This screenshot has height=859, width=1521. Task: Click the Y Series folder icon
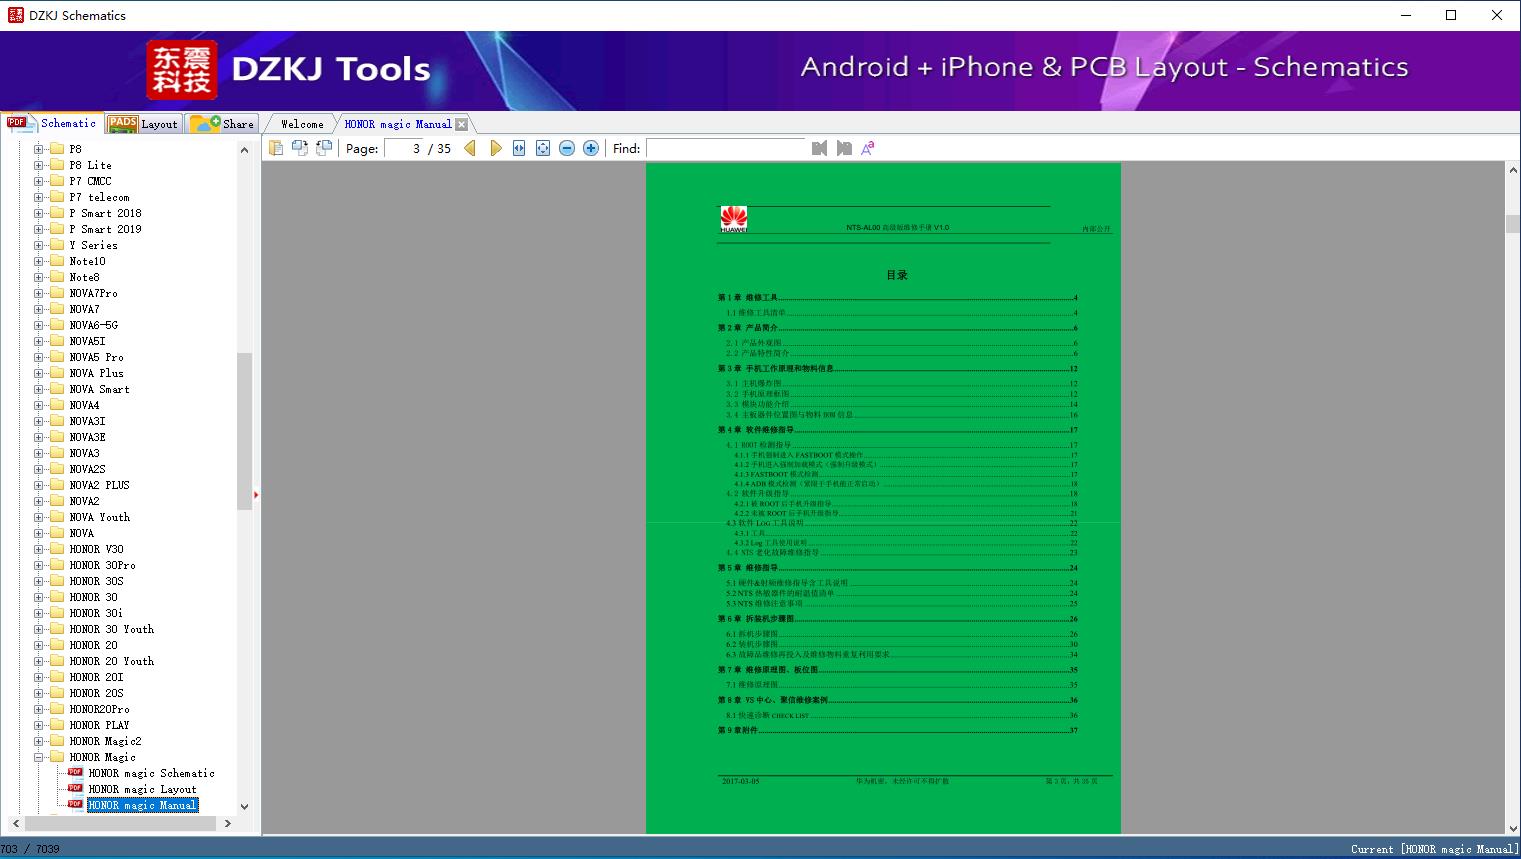[x=57, y=245]
